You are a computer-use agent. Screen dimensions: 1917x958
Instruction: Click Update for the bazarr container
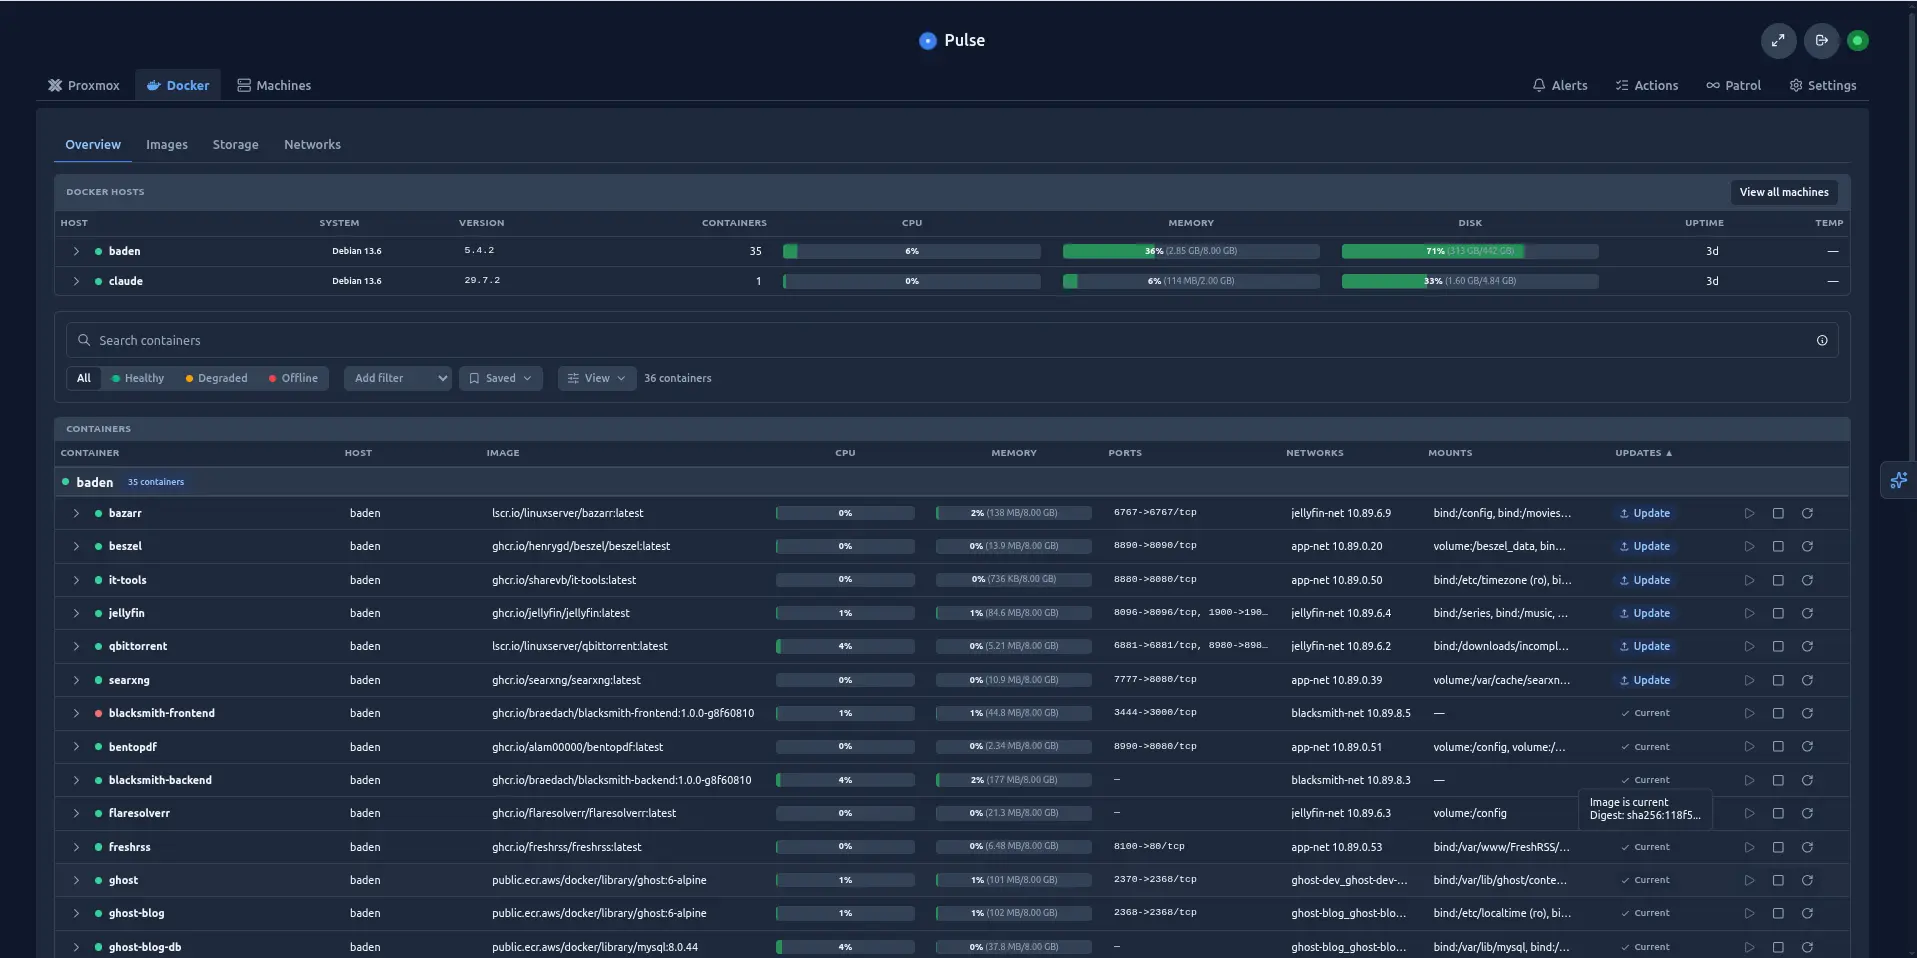(x=1645, y=514)
